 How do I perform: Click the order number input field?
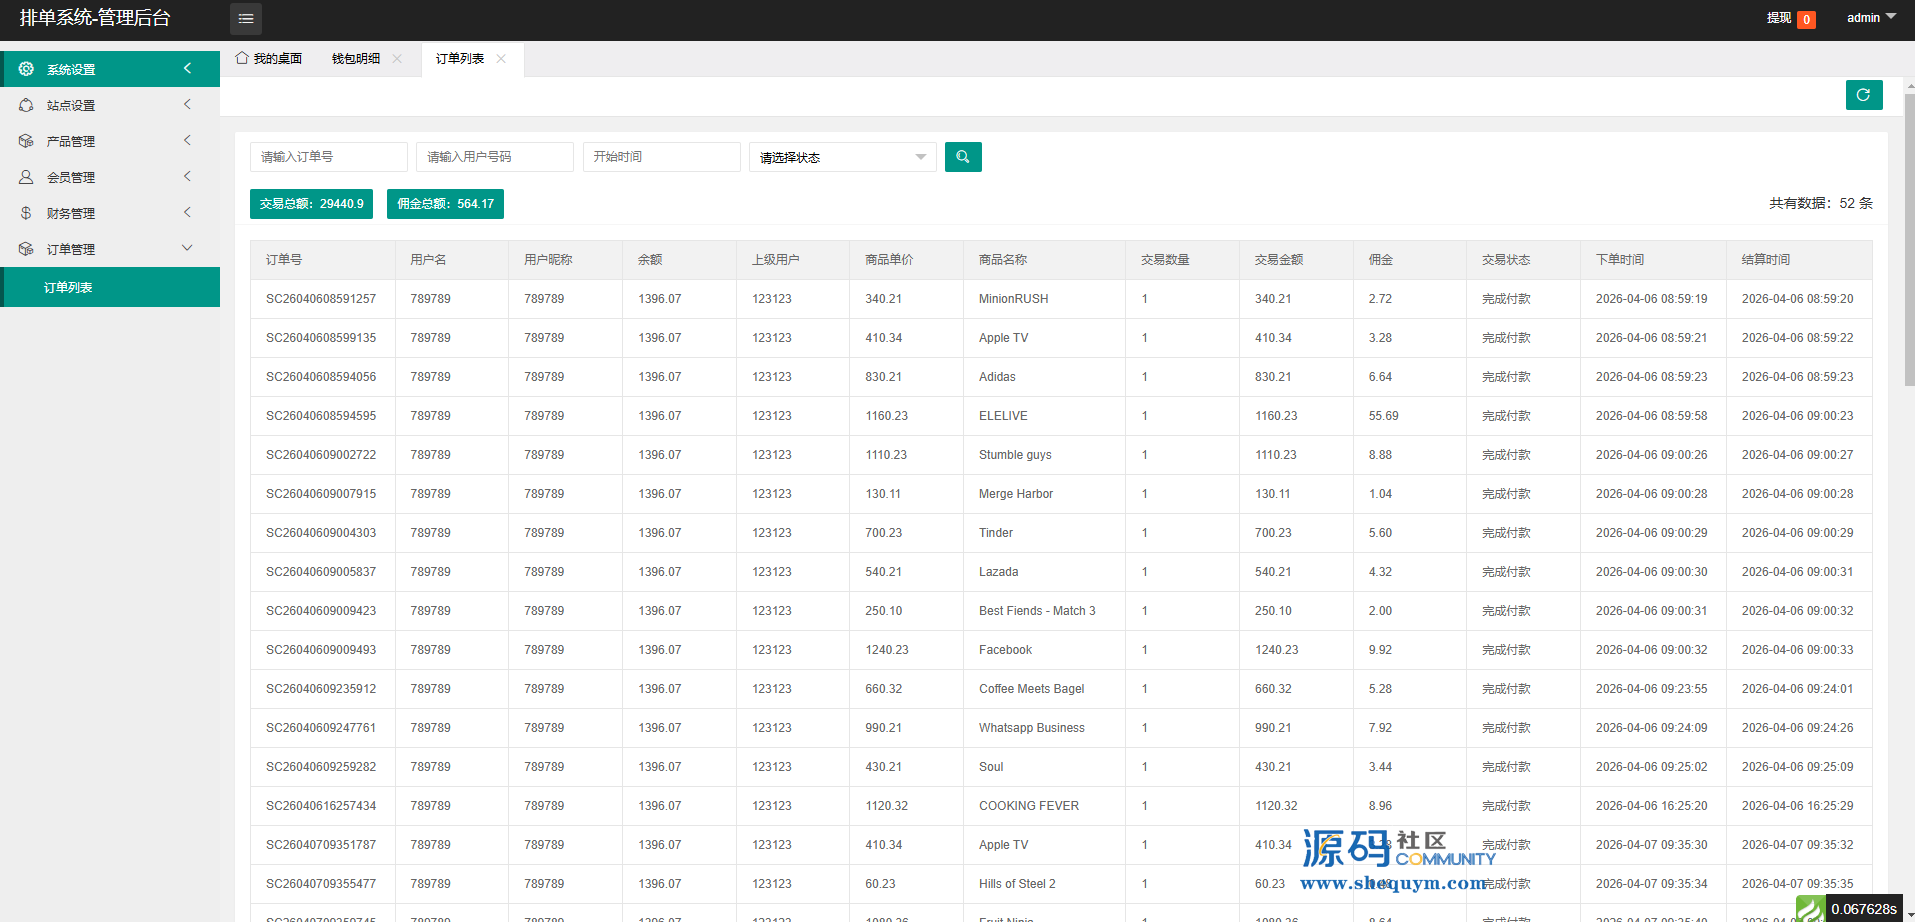[x=328, y=157]
